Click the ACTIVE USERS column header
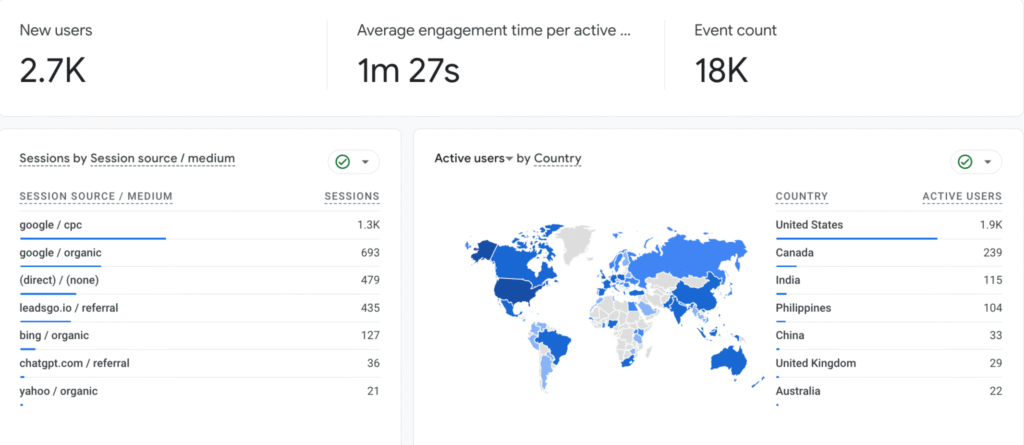 (x=961, y=196)
